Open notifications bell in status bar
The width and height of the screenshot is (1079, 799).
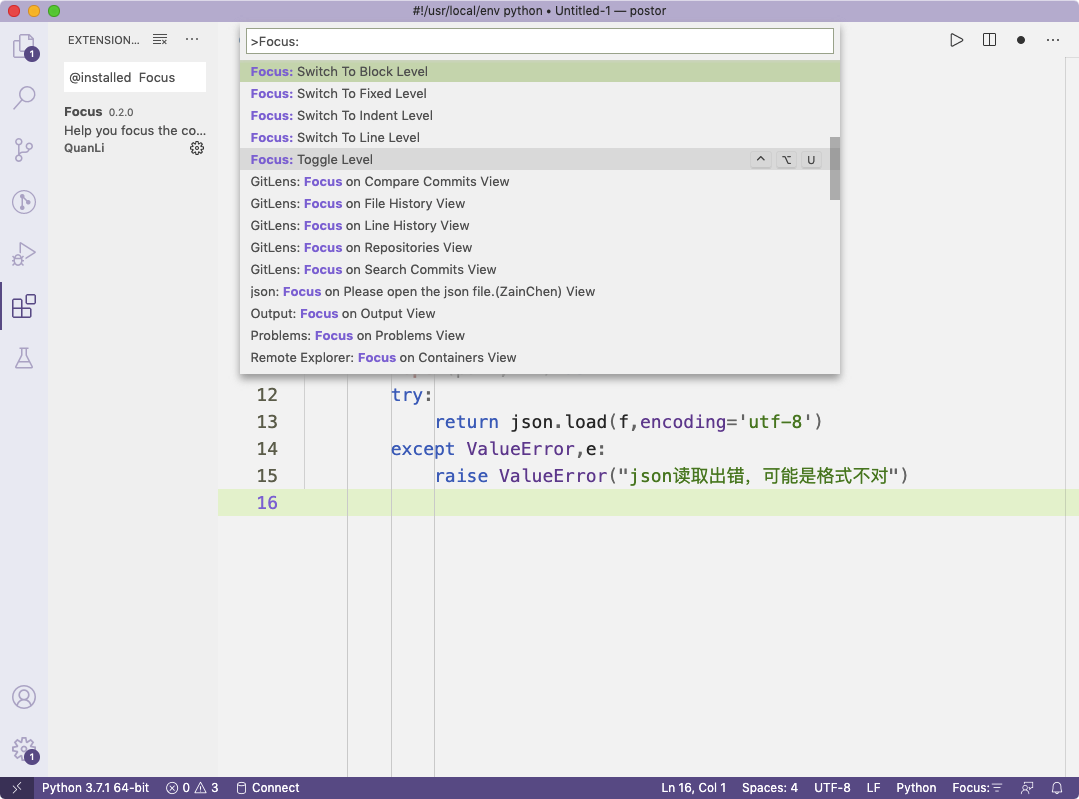pyautogui.click(x=1057, y=788)
